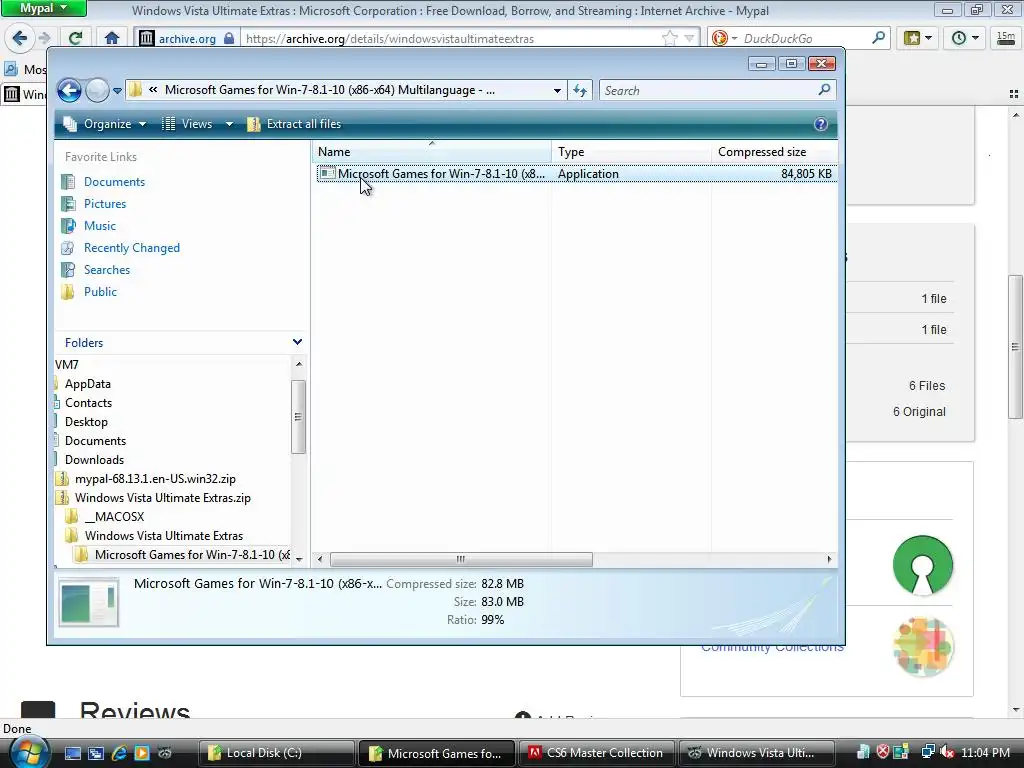The height and width of the screenshot is (768, 1024).
Task: Click the Explorer back navigation arrow
Action: (69, 90)
